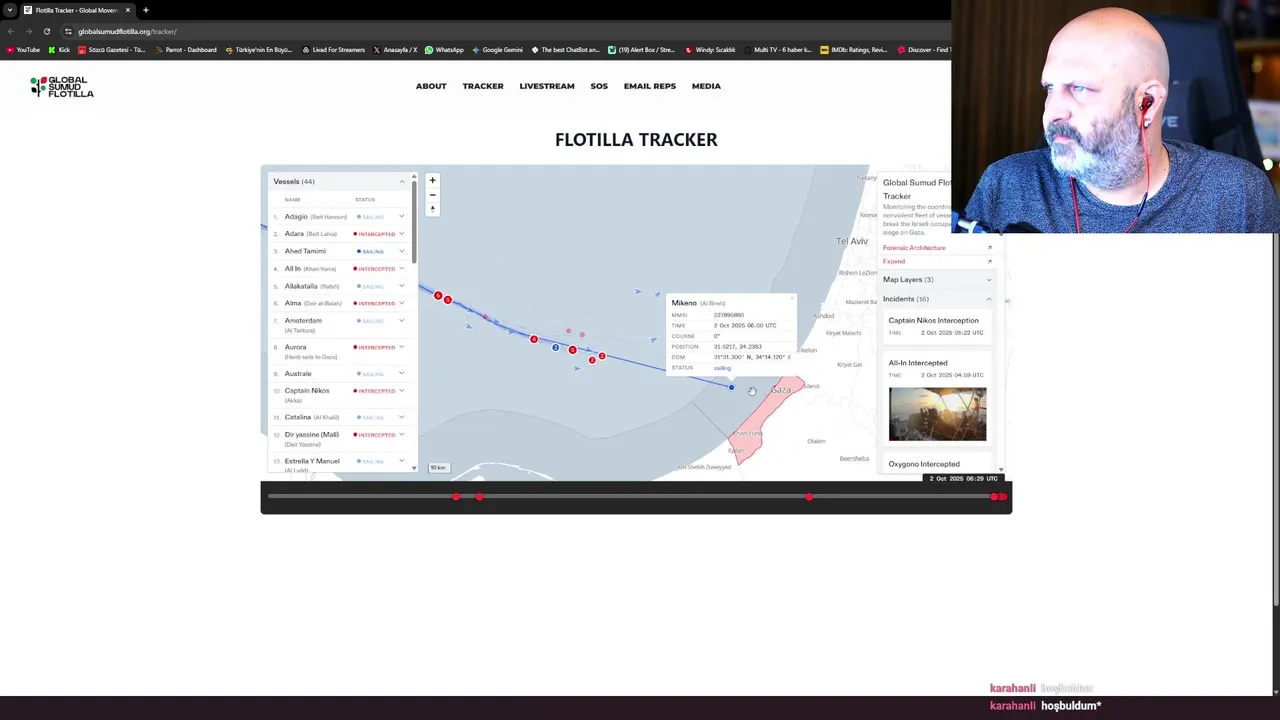
Task: Open the SOS menu item
Action: click(599, 86)
